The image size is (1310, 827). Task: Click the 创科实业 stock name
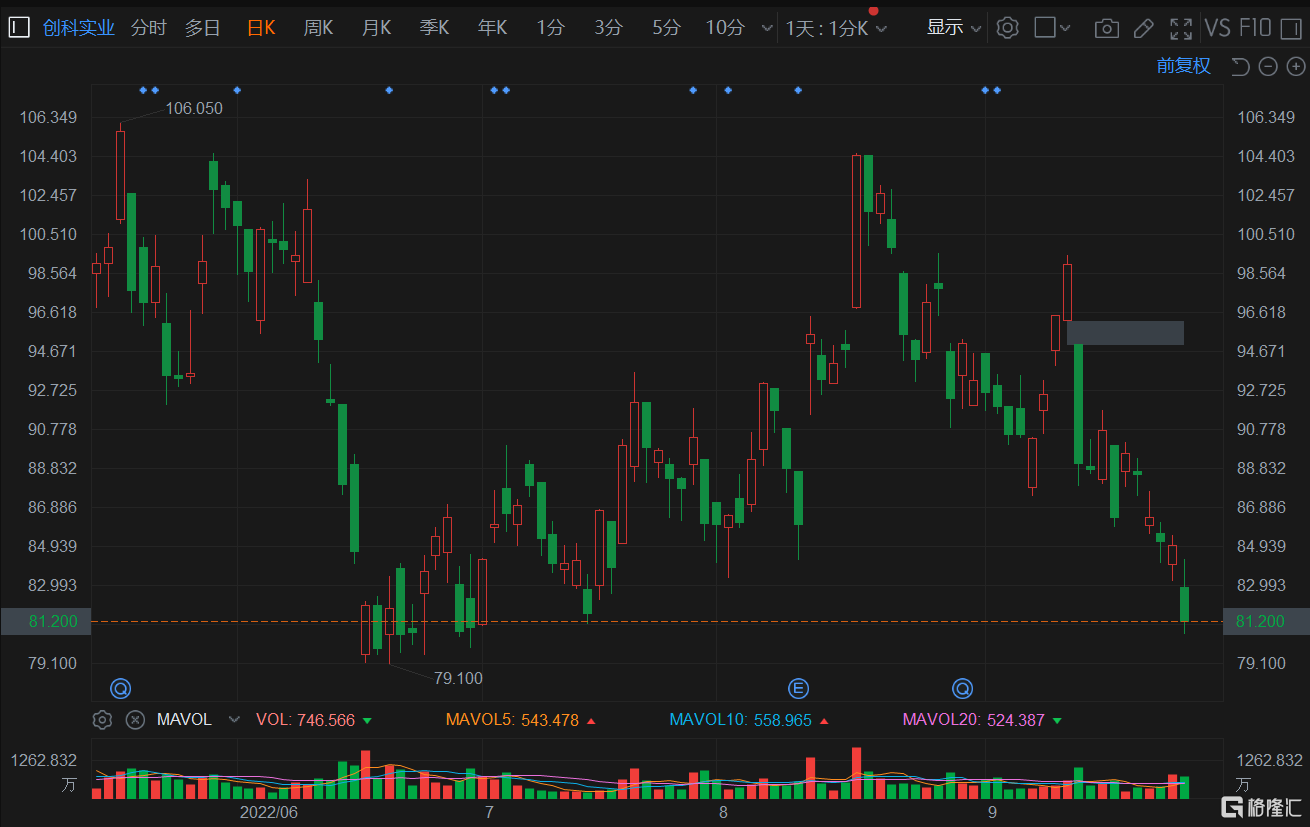[79, 28]
